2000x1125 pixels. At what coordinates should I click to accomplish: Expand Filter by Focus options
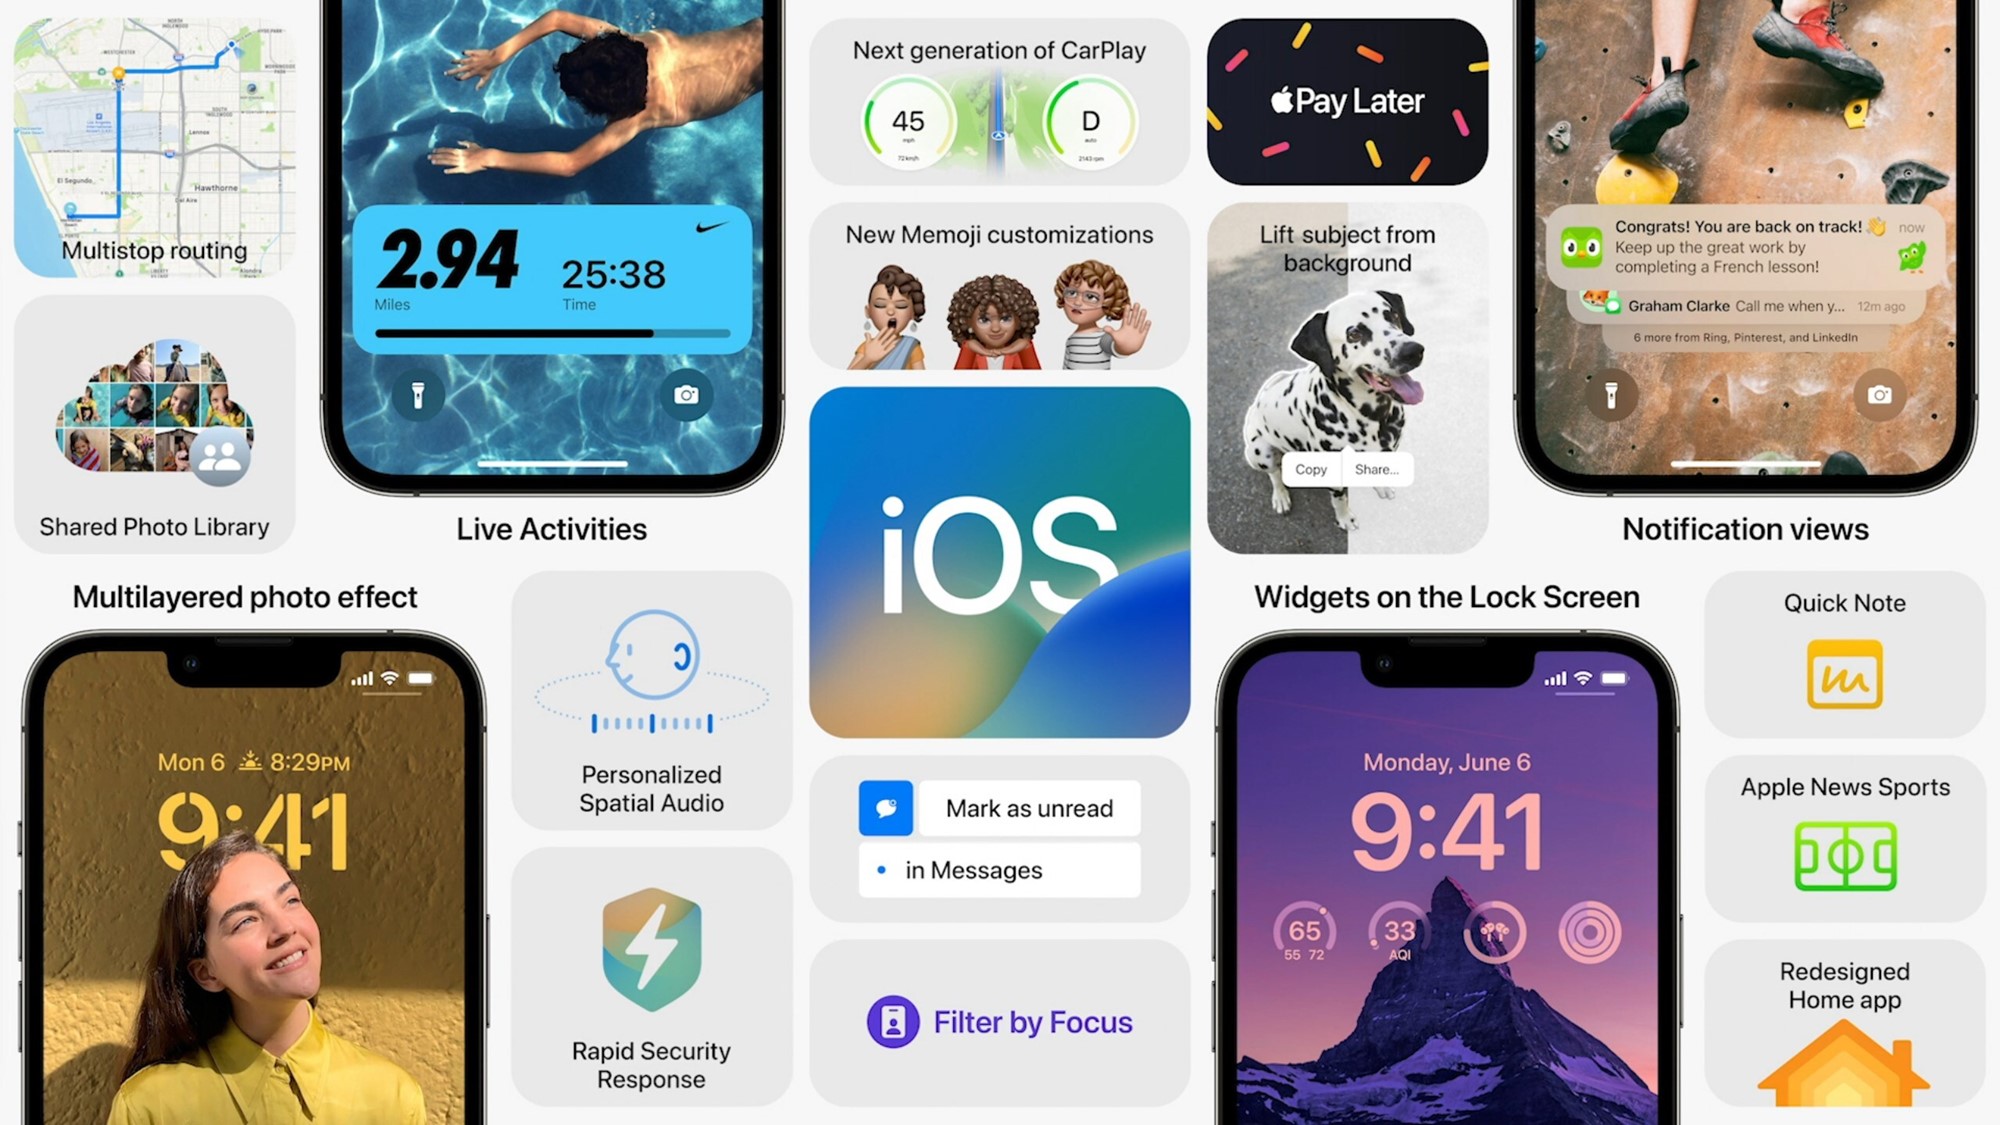click(1000, 1022)
